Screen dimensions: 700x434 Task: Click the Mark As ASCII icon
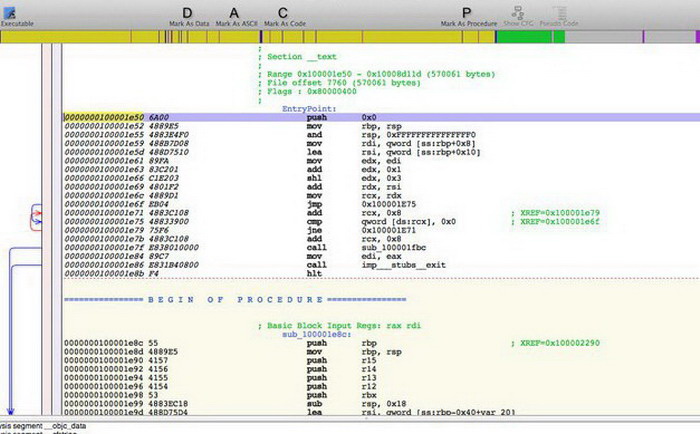click(235, 13)
